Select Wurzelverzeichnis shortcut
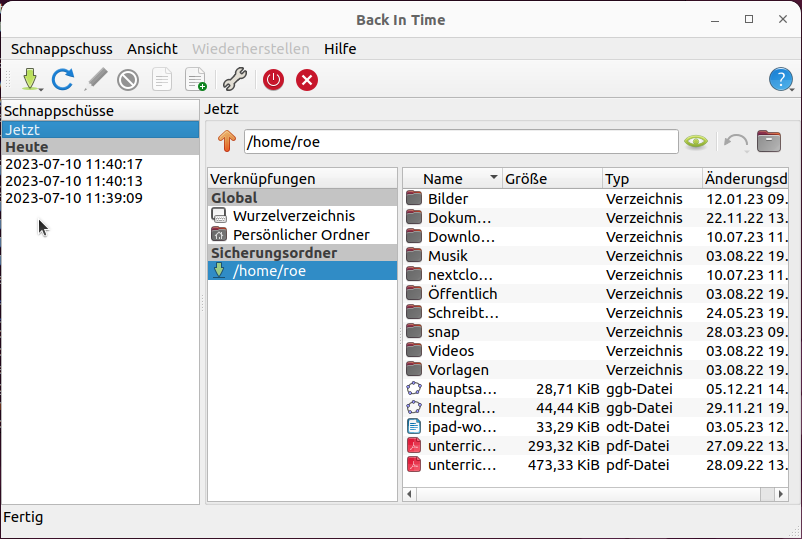The width and height of the screenshot is (802, 539). pyautogui.click(x=293, y=216)
